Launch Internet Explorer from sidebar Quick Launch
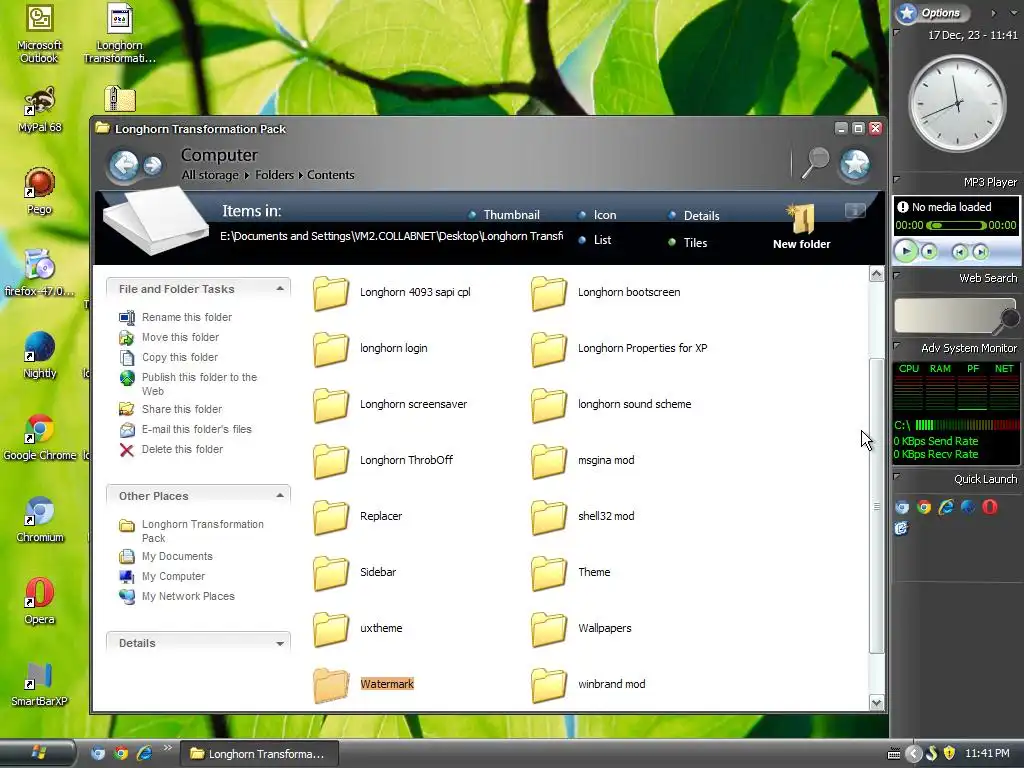 click(x=946, y=507)
